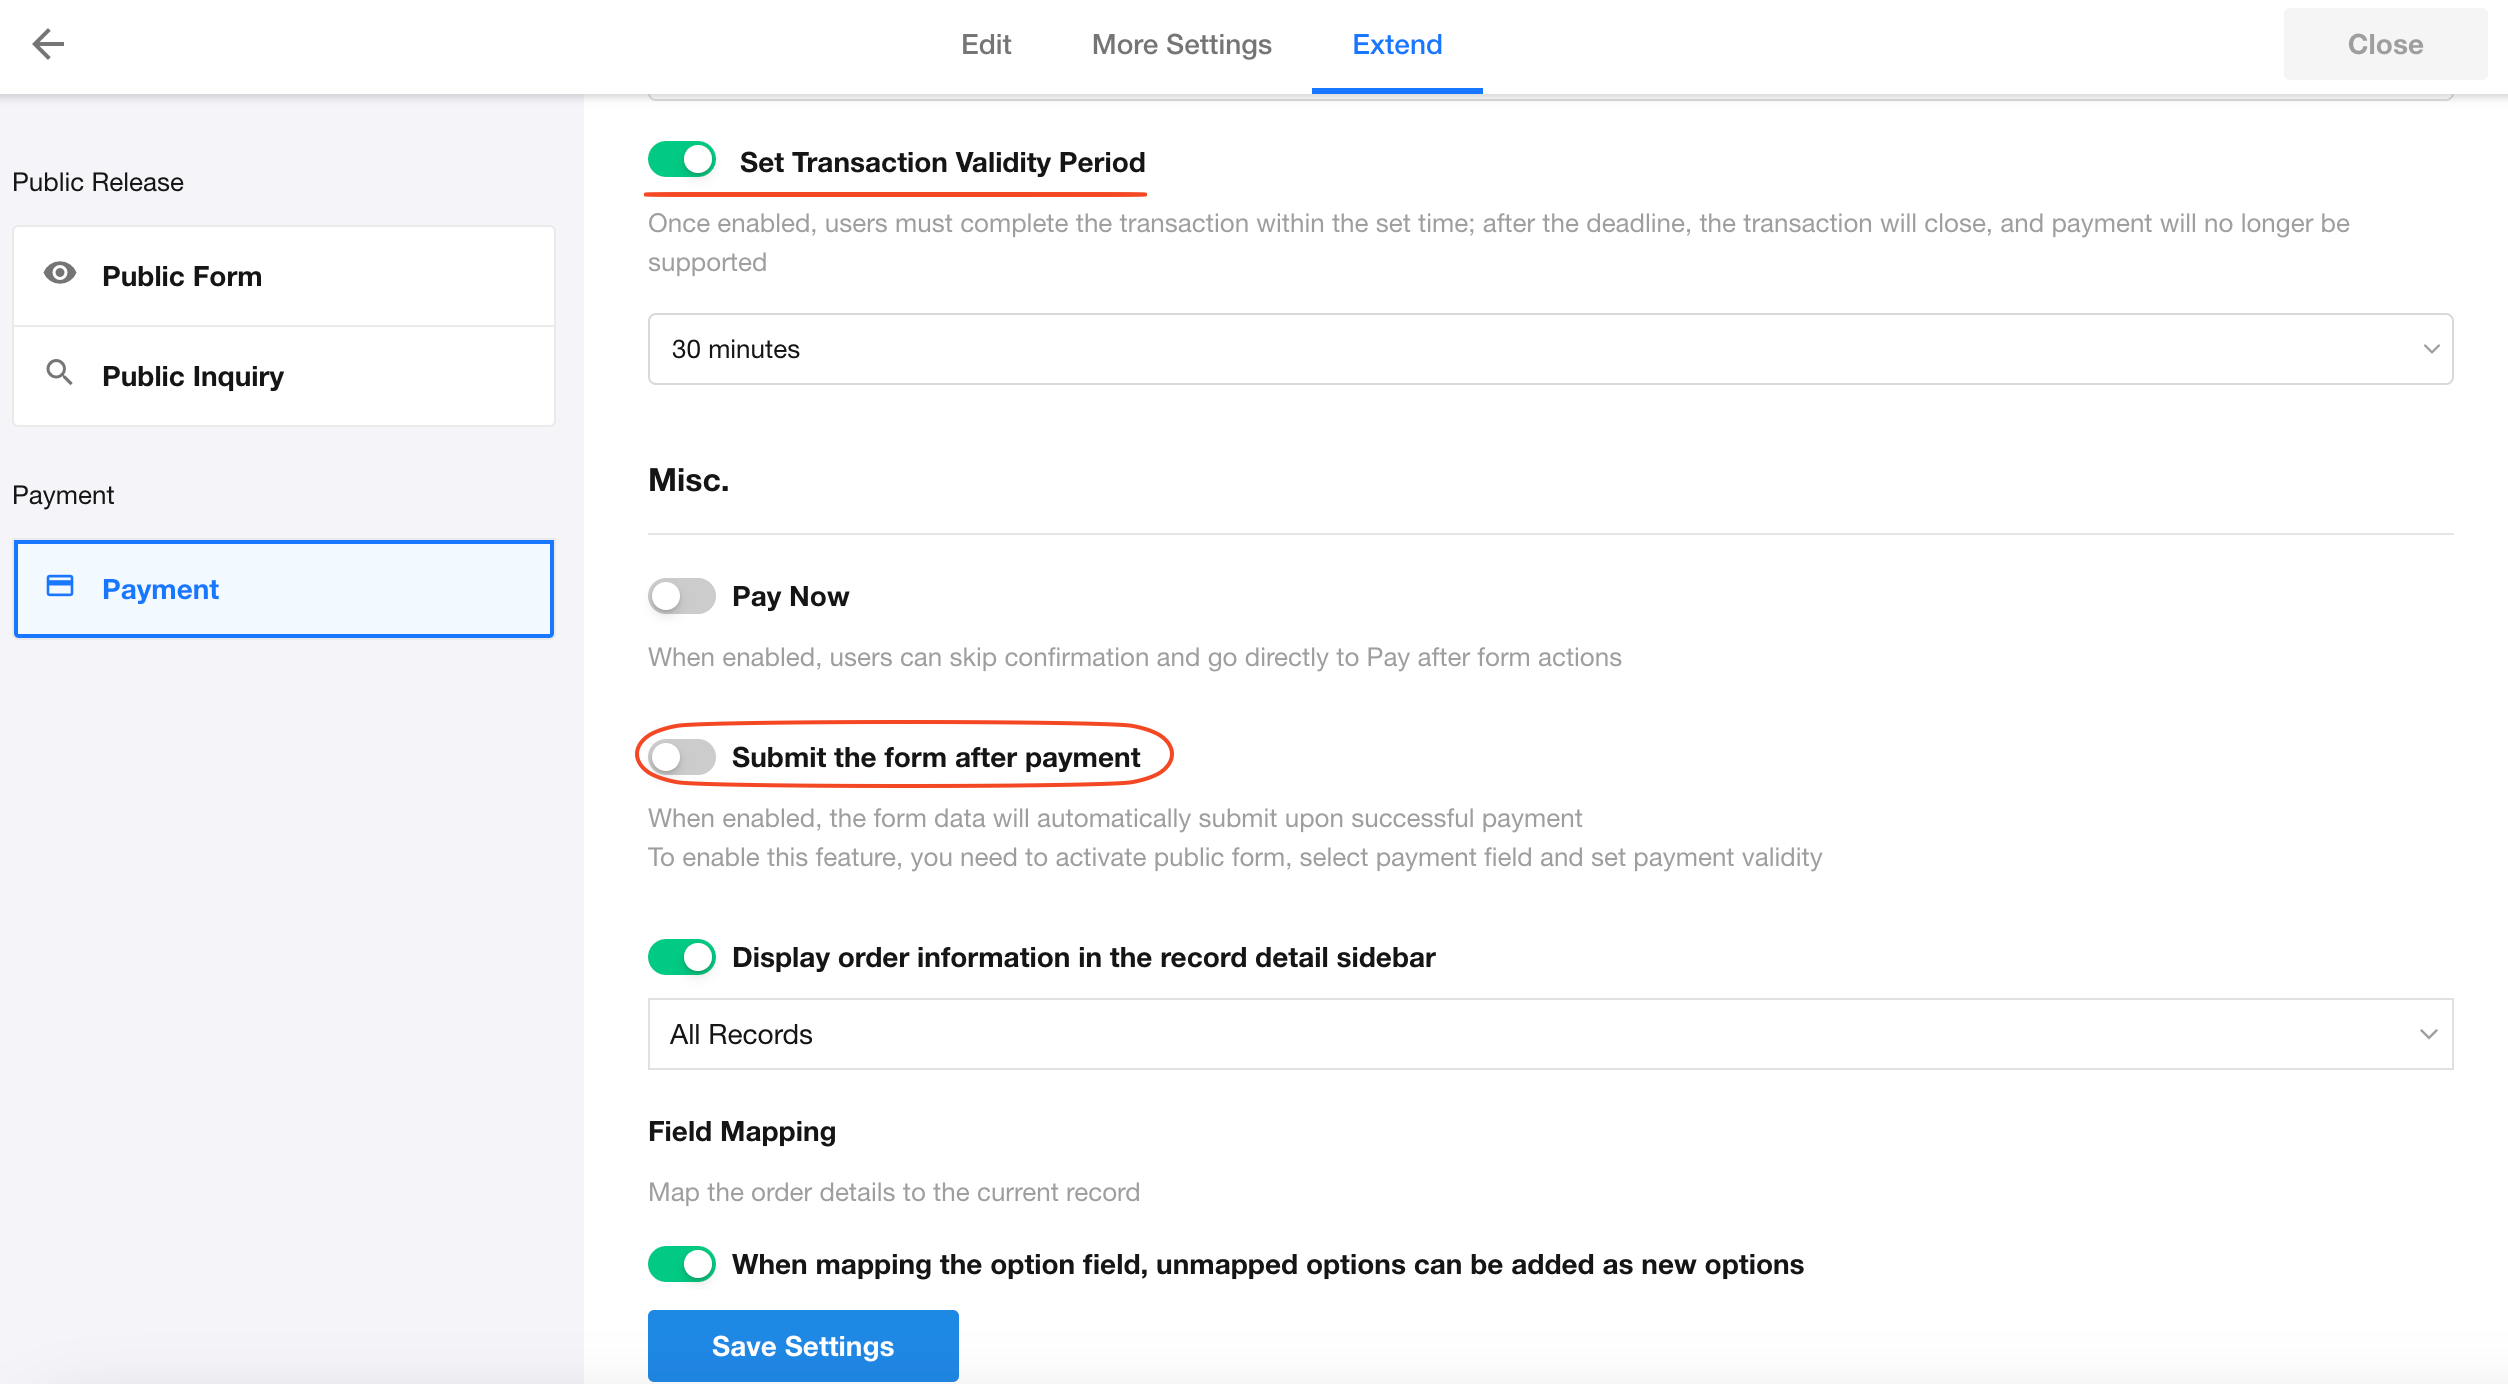Open the All Records dropdown

1550,1034
